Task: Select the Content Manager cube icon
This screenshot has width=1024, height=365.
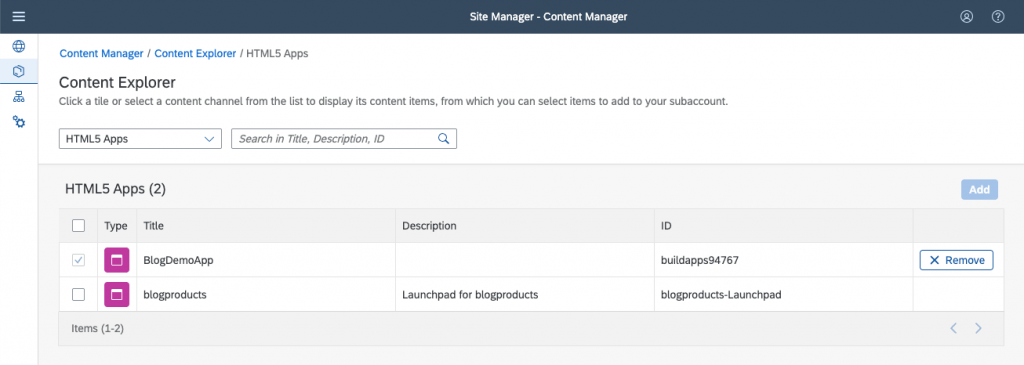Action: point(19,71)
